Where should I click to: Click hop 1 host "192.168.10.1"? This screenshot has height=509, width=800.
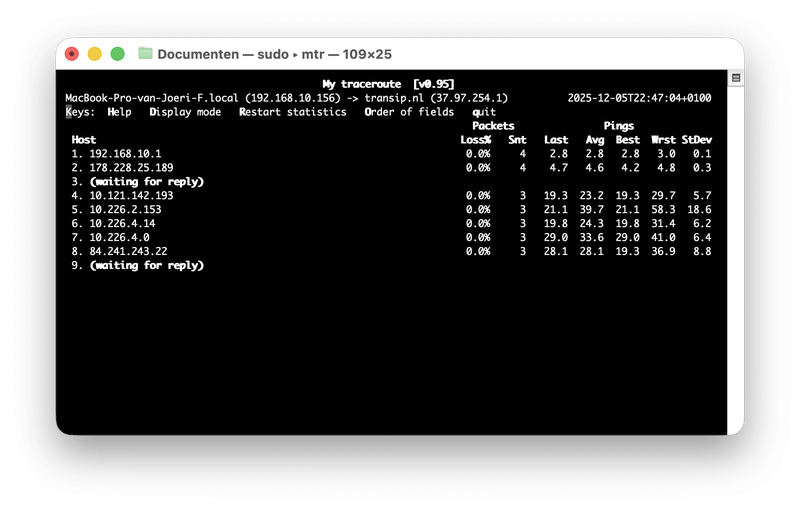click(126, 154)
